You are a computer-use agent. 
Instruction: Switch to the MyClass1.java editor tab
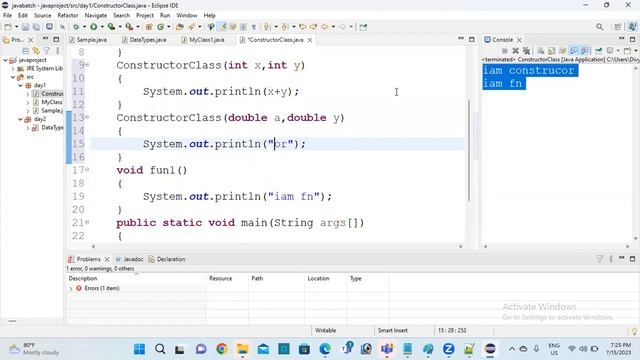coord(203,40)
